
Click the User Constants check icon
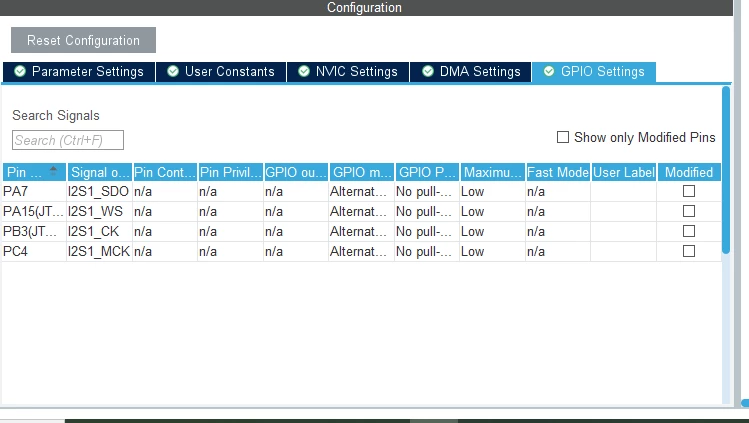pos(173,71)
